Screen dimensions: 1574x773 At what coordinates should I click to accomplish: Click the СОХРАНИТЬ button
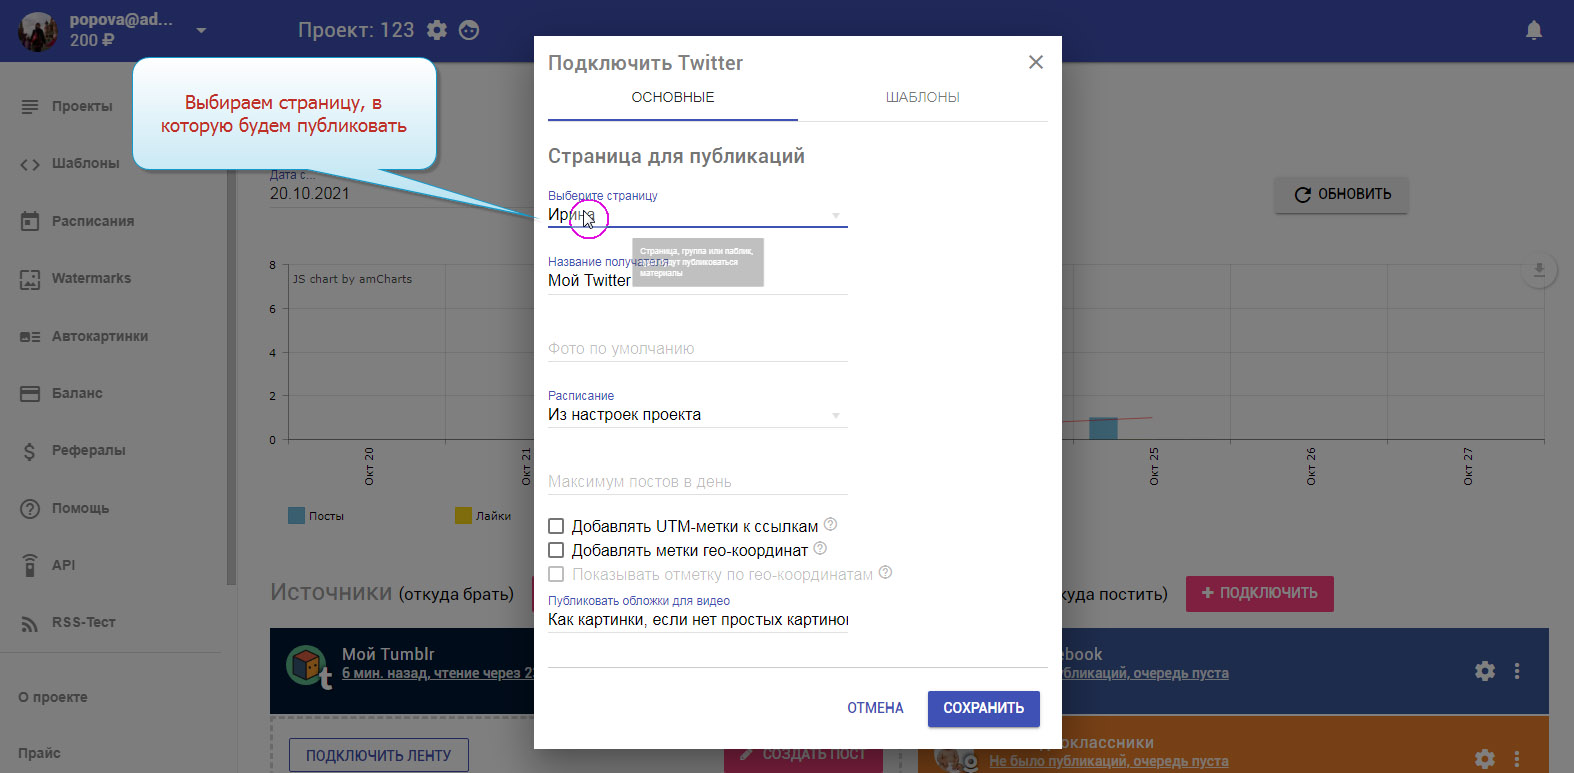[x=983, y=708]
